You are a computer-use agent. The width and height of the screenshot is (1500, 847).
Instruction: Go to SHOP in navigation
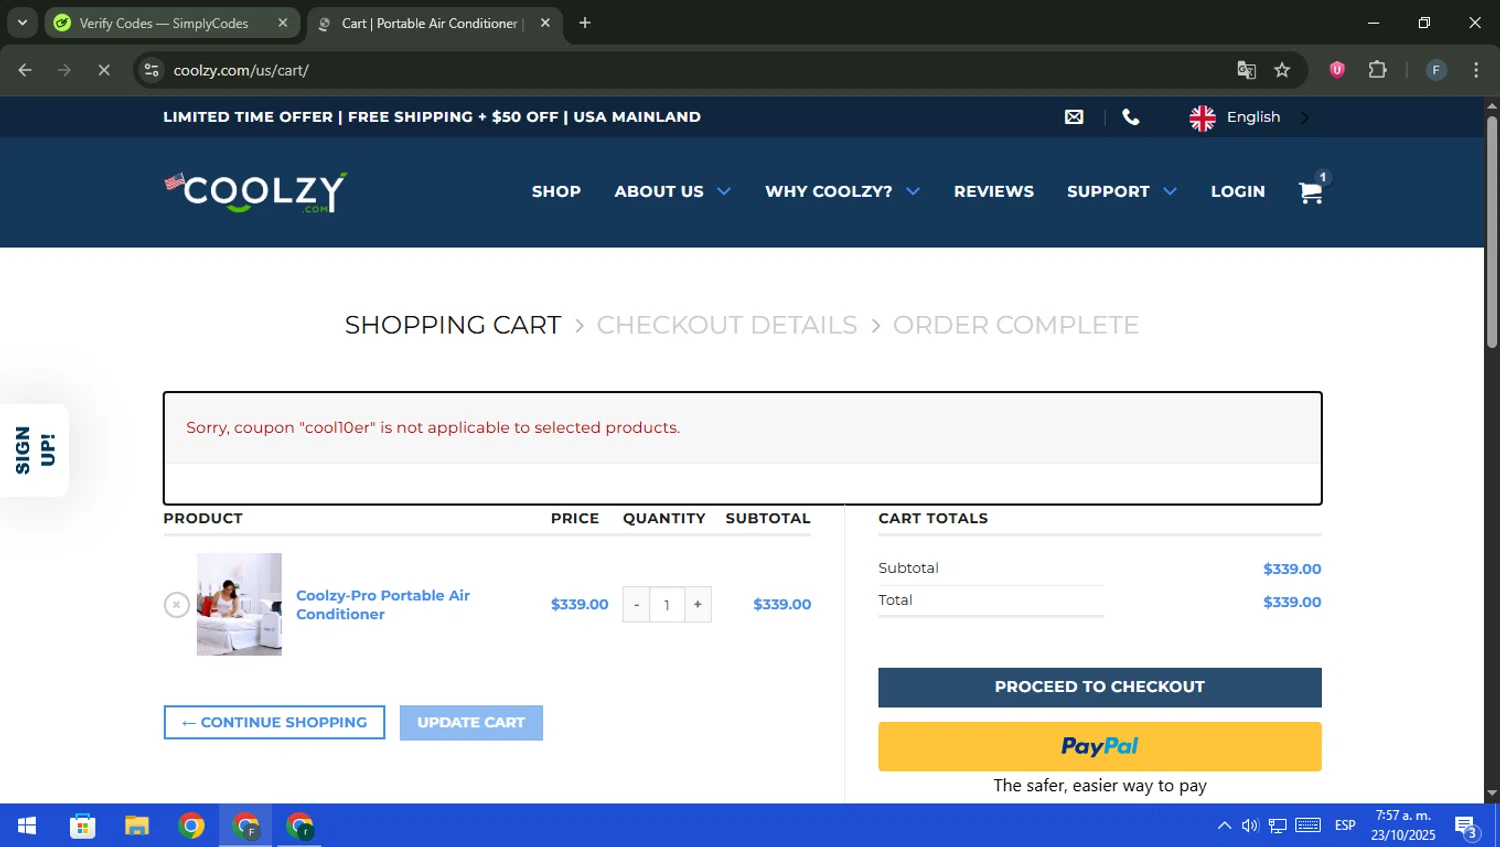(x=556, y=191)
